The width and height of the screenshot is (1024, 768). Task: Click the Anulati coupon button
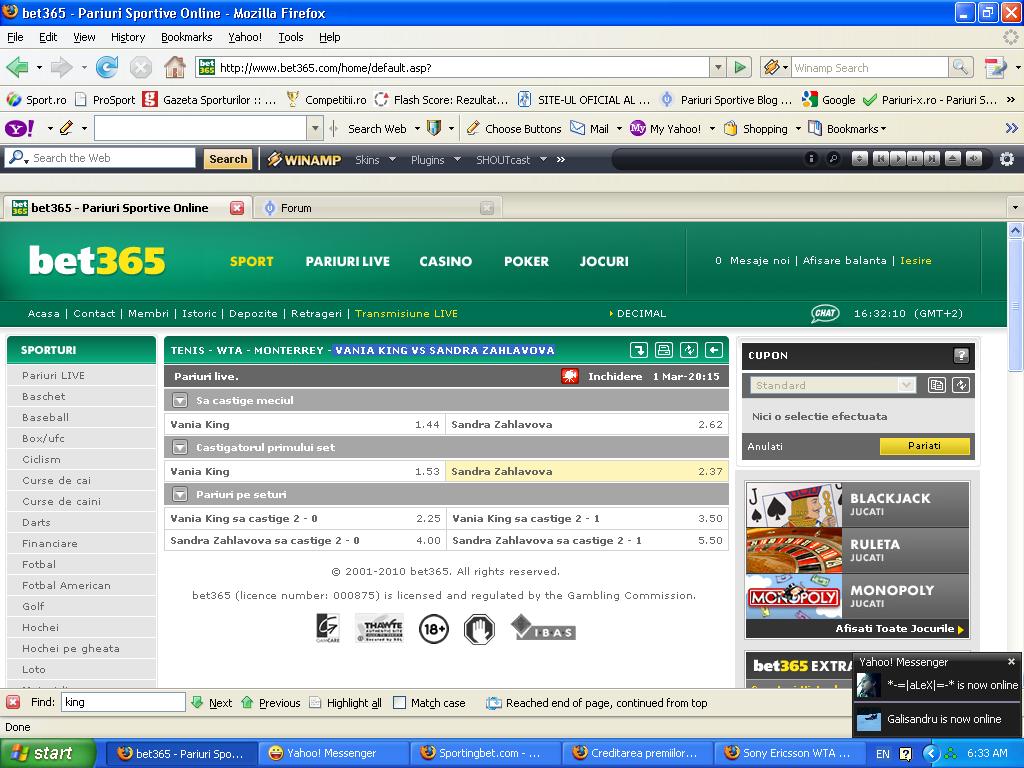765,447
